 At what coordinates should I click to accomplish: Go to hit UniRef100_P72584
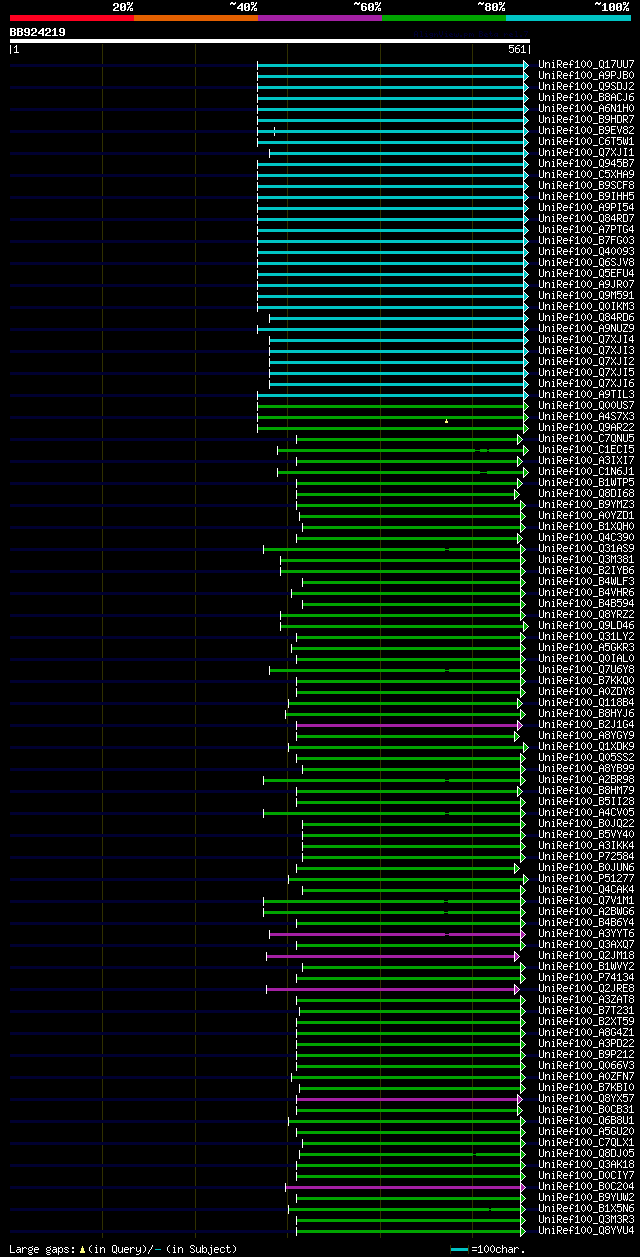point(586,856)
